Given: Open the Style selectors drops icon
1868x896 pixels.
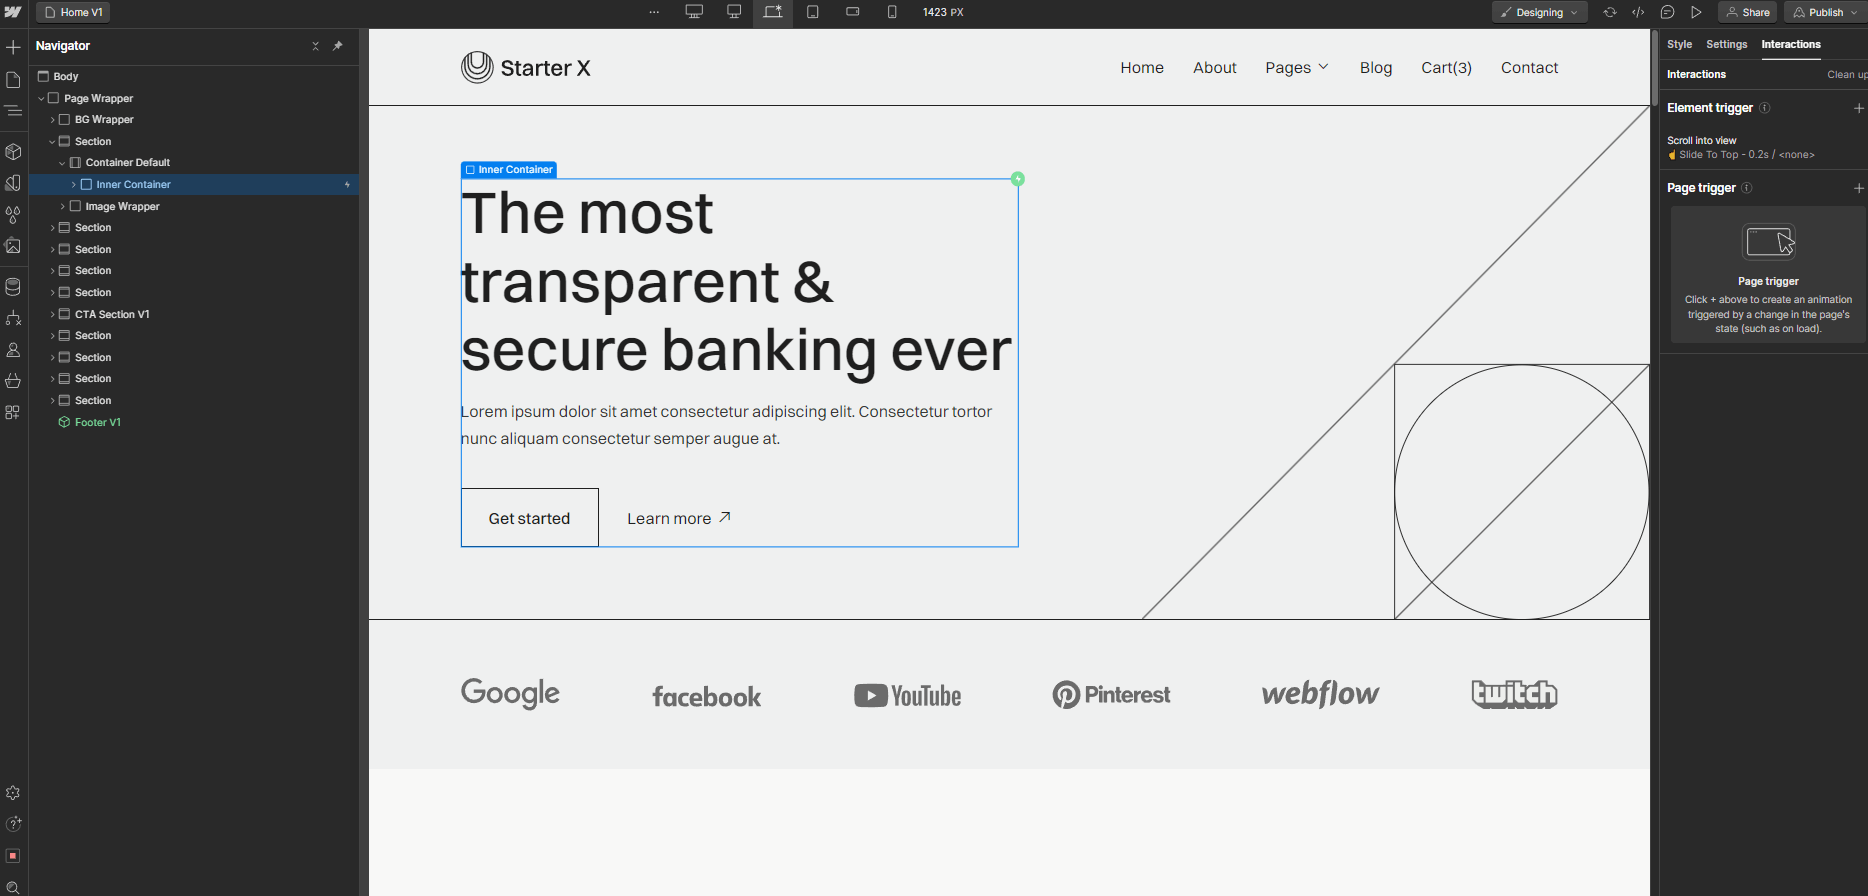Looking at the screenshot, I should pyautogui.click(x=13, y=214).
